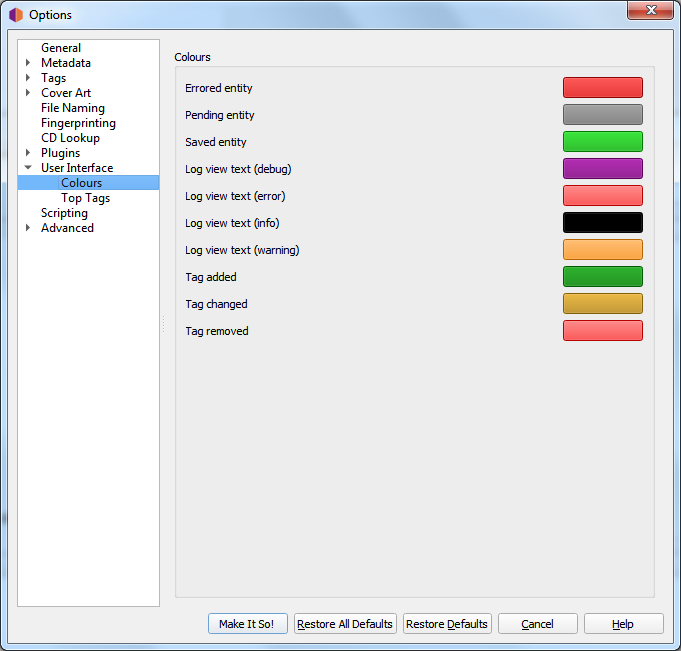Click the Tag changed colour swatch
681x651 pixels.
pos(602,304)
